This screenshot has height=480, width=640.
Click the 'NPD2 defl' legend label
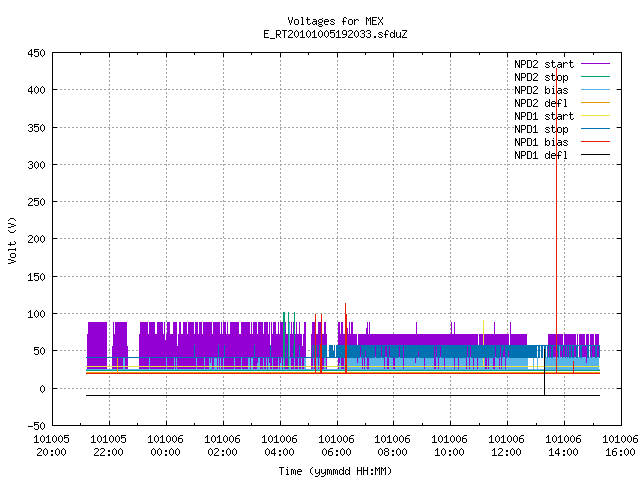[541, 103]
